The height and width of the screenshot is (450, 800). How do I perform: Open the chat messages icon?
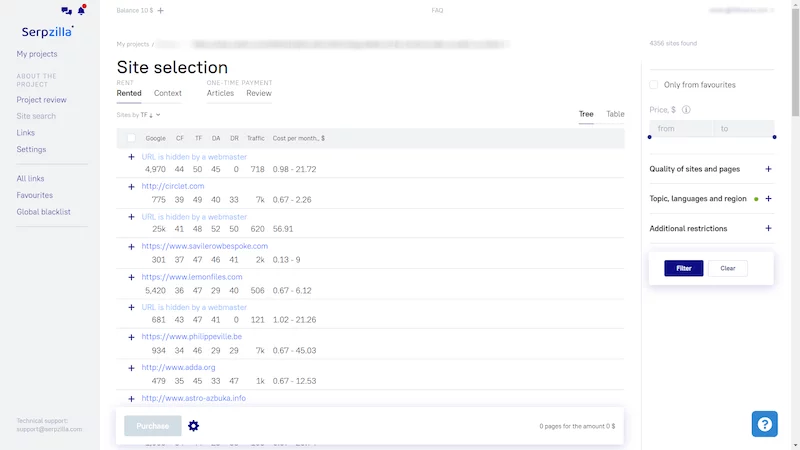[66, 11]
